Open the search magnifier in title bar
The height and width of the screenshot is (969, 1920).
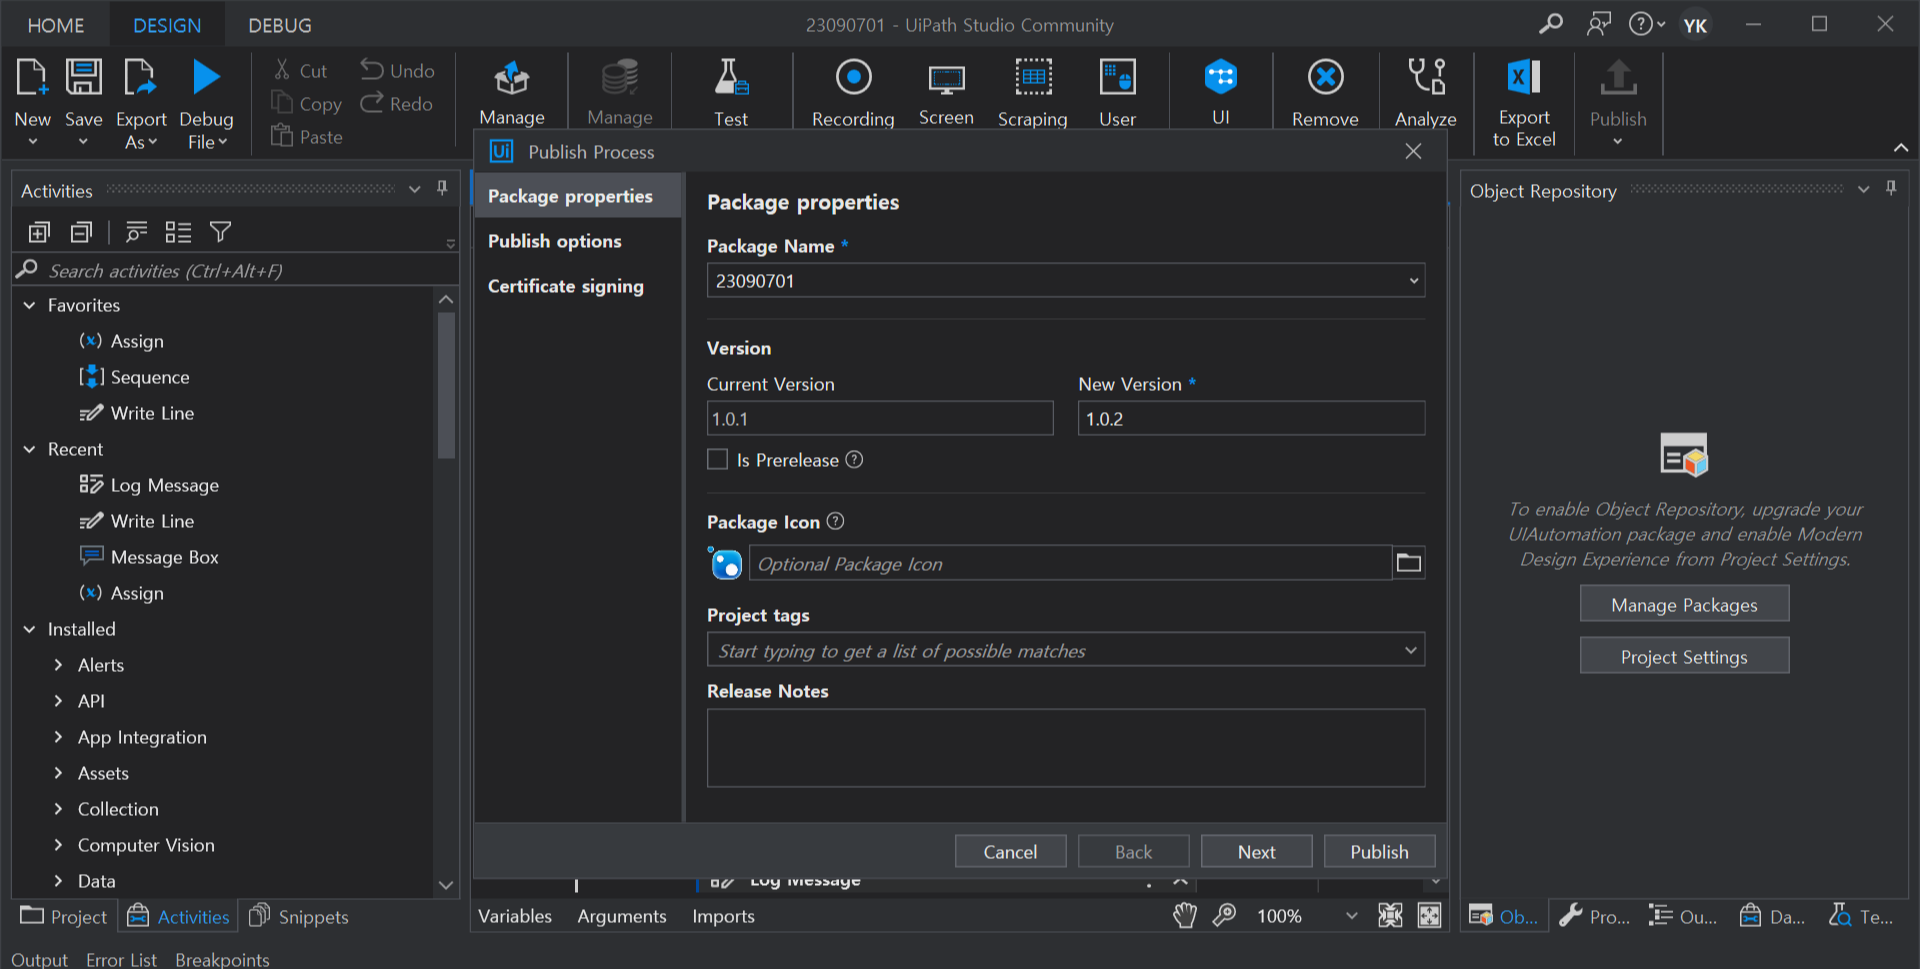pos(1551,24)
